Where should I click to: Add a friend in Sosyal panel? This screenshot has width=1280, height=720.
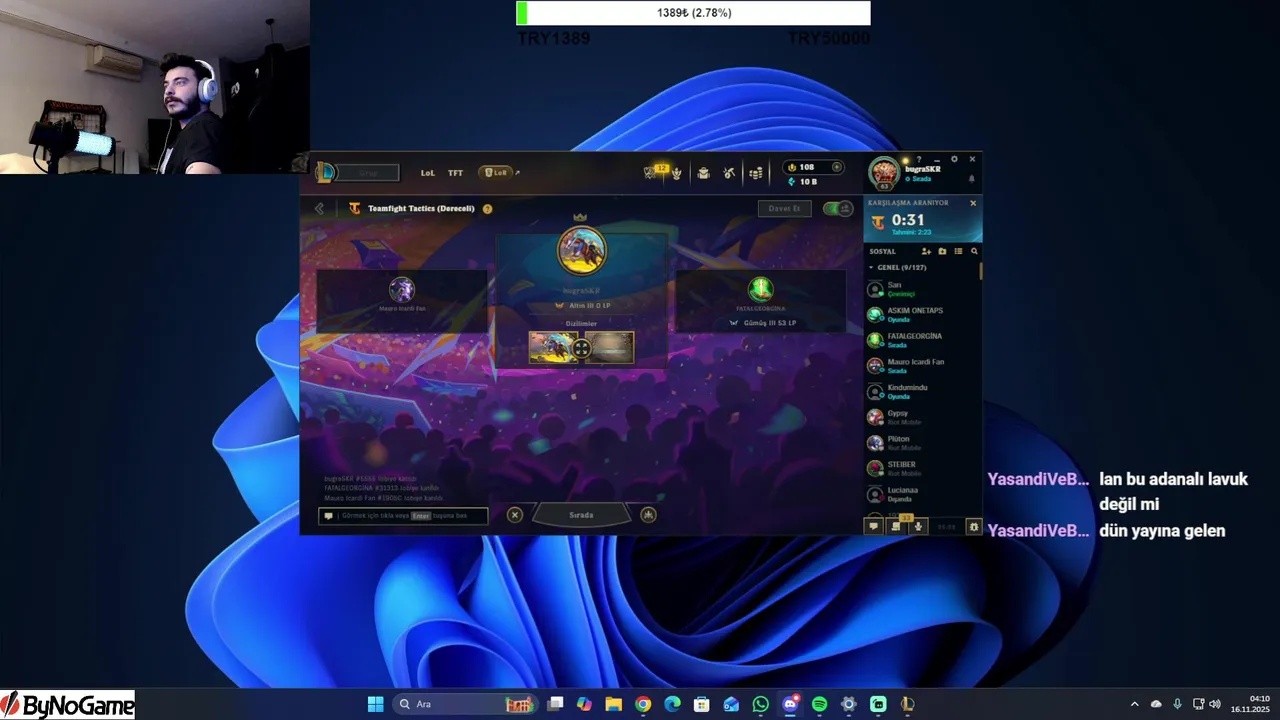926,251
